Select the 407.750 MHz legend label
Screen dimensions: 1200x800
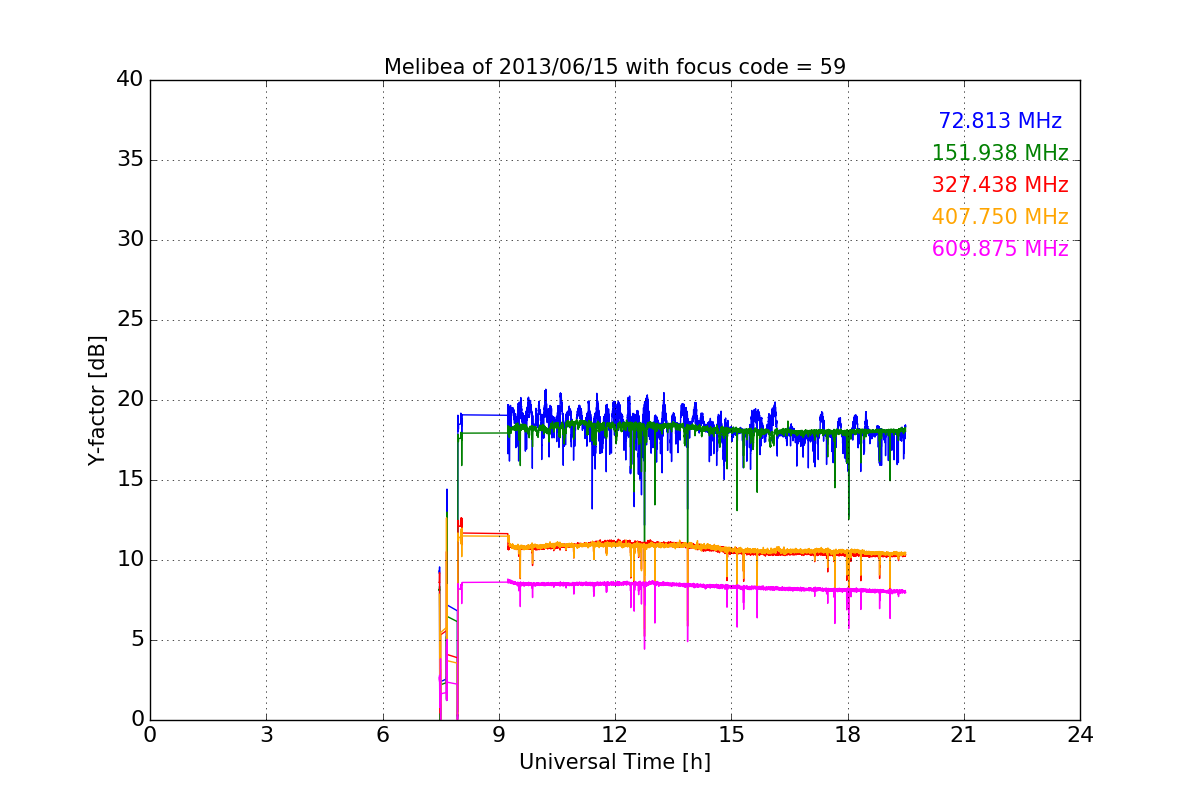(1000, 217)
